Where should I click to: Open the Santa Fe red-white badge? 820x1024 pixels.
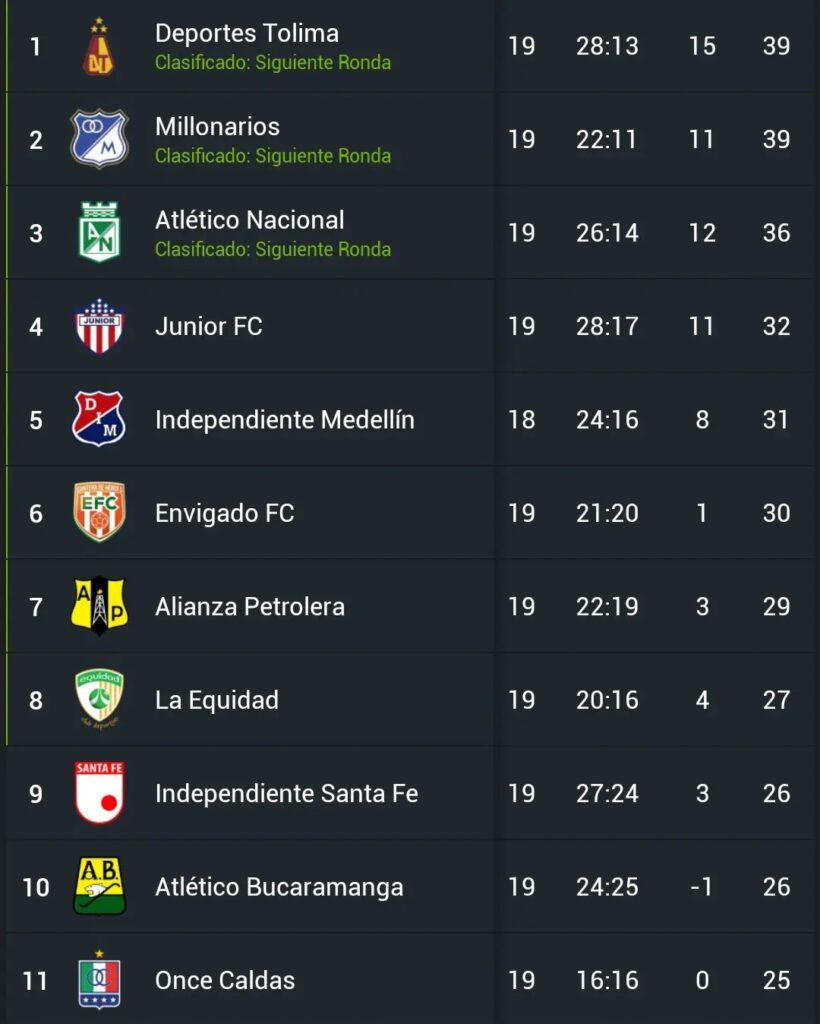pos(99,793)
